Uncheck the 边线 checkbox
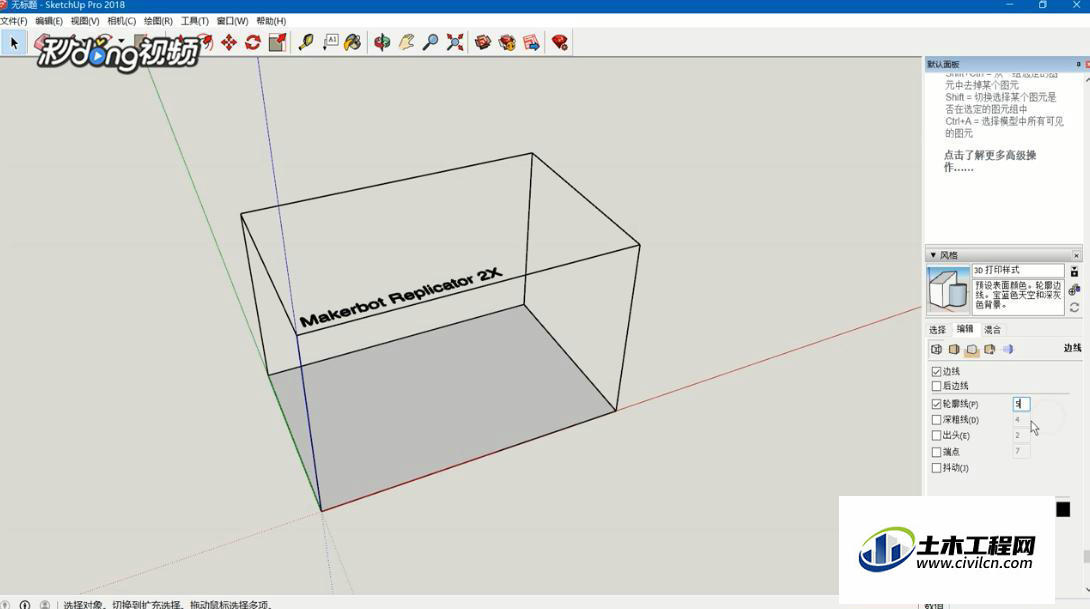The height and width of the screenshot is (609, 1090). [936, 372]
